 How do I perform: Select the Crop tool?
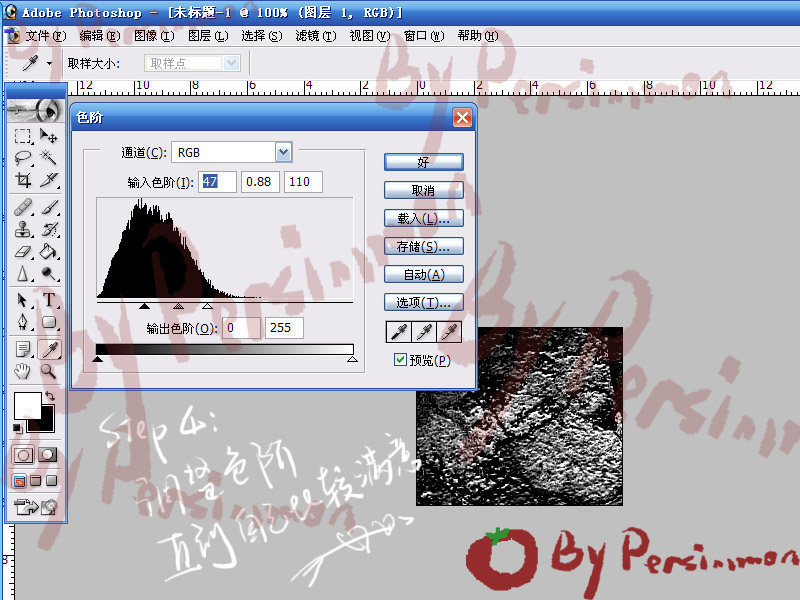22,180
